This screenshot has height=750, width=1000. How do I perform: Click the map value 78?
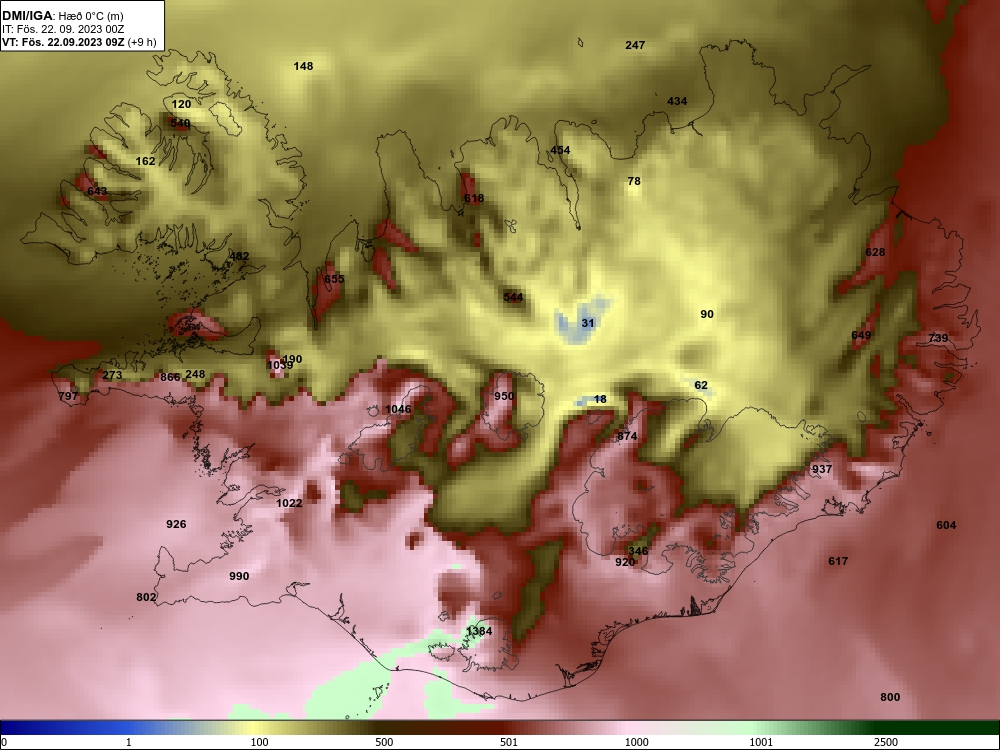click(x=634, y=181)
